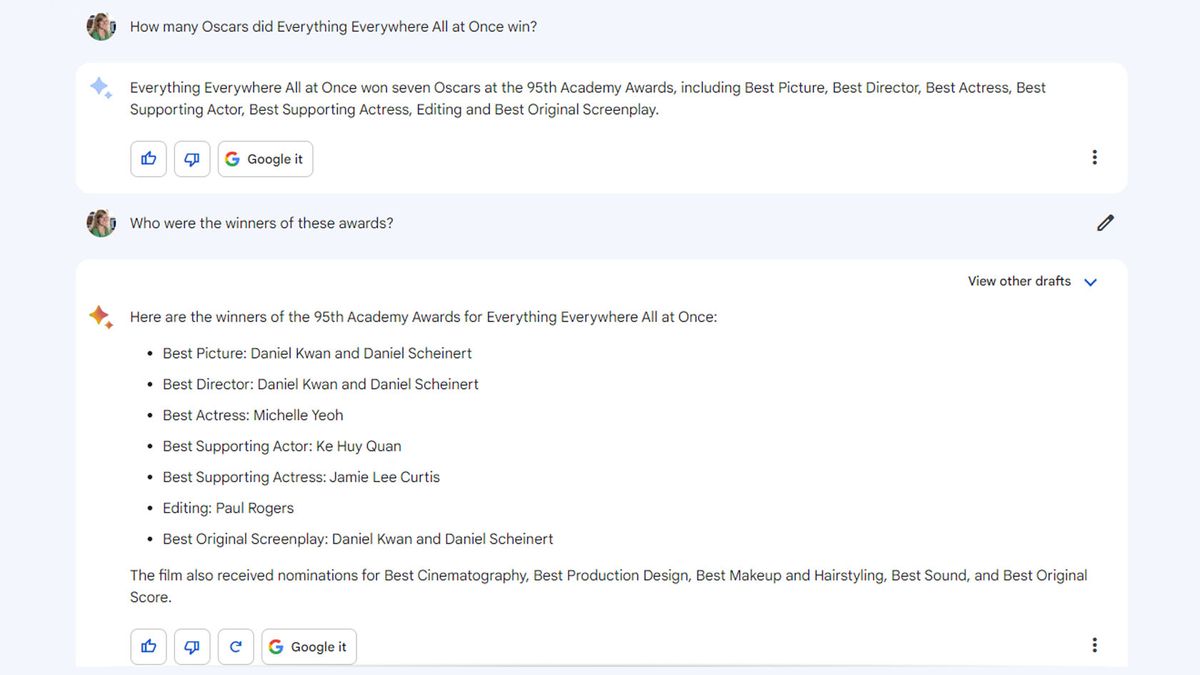1200x675 pixels.
Task: Click user avatar beside second question
Action: pos(101,223)
